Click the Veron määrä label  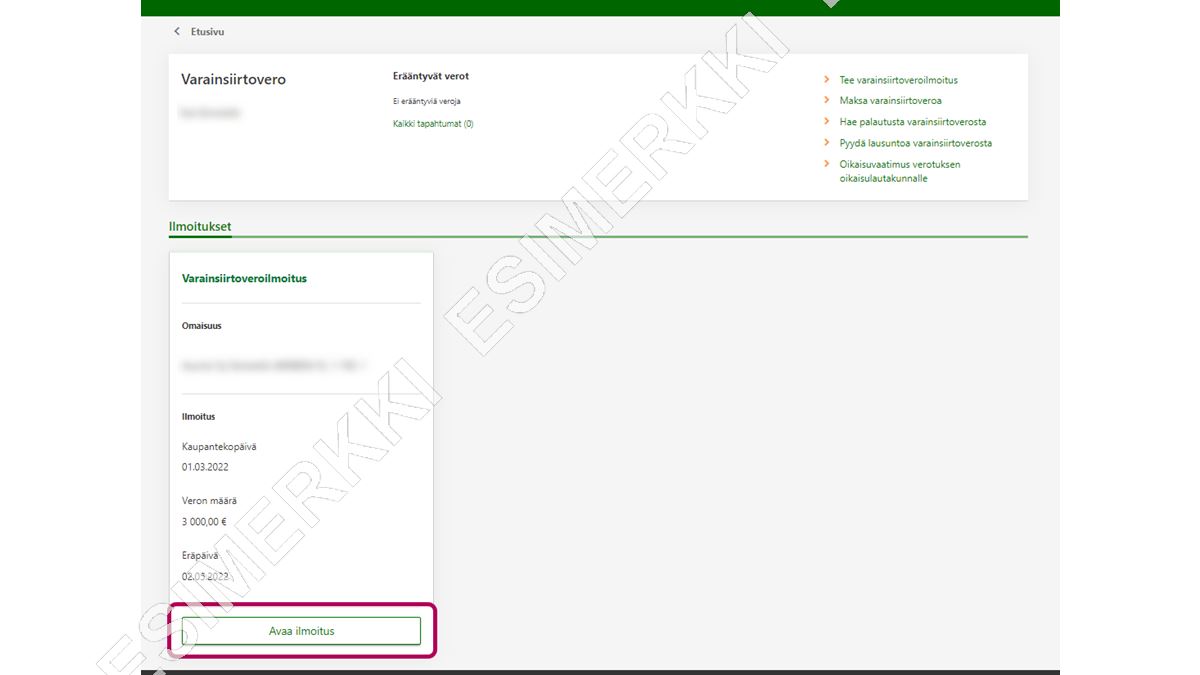(x=209, y=501)
